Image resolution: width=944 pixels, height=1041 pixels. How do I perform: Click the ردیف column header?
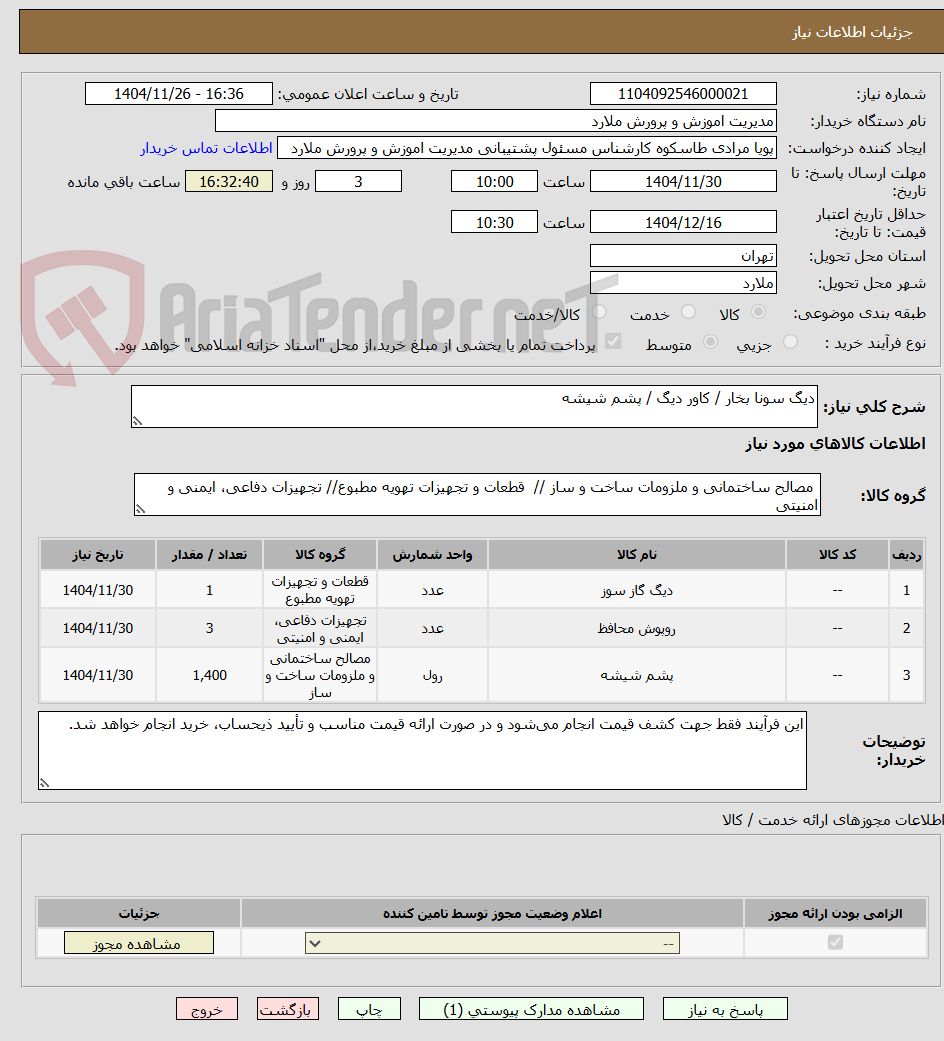tap(906, 554)
